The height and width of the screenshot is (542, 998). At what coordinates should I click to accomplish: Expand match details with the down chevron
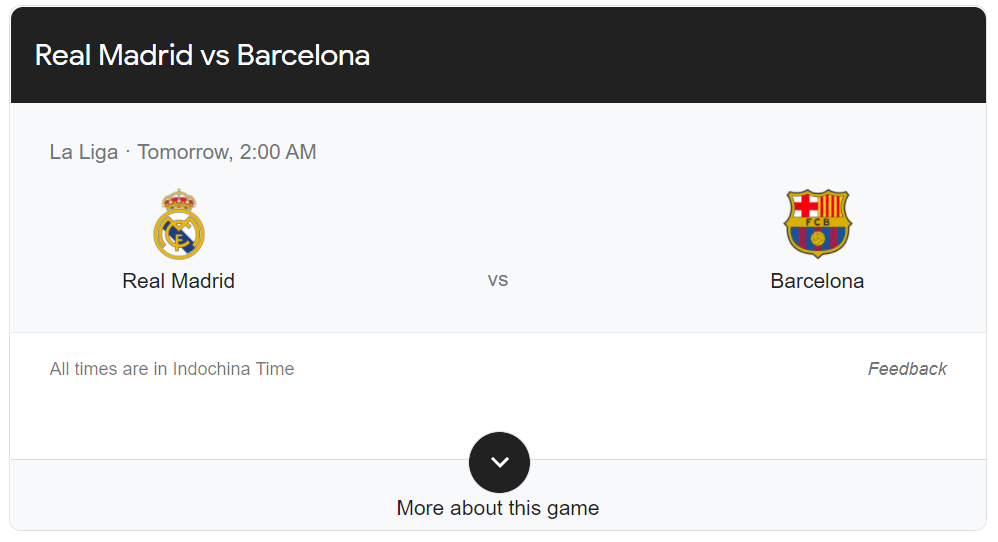coord(500,462)
